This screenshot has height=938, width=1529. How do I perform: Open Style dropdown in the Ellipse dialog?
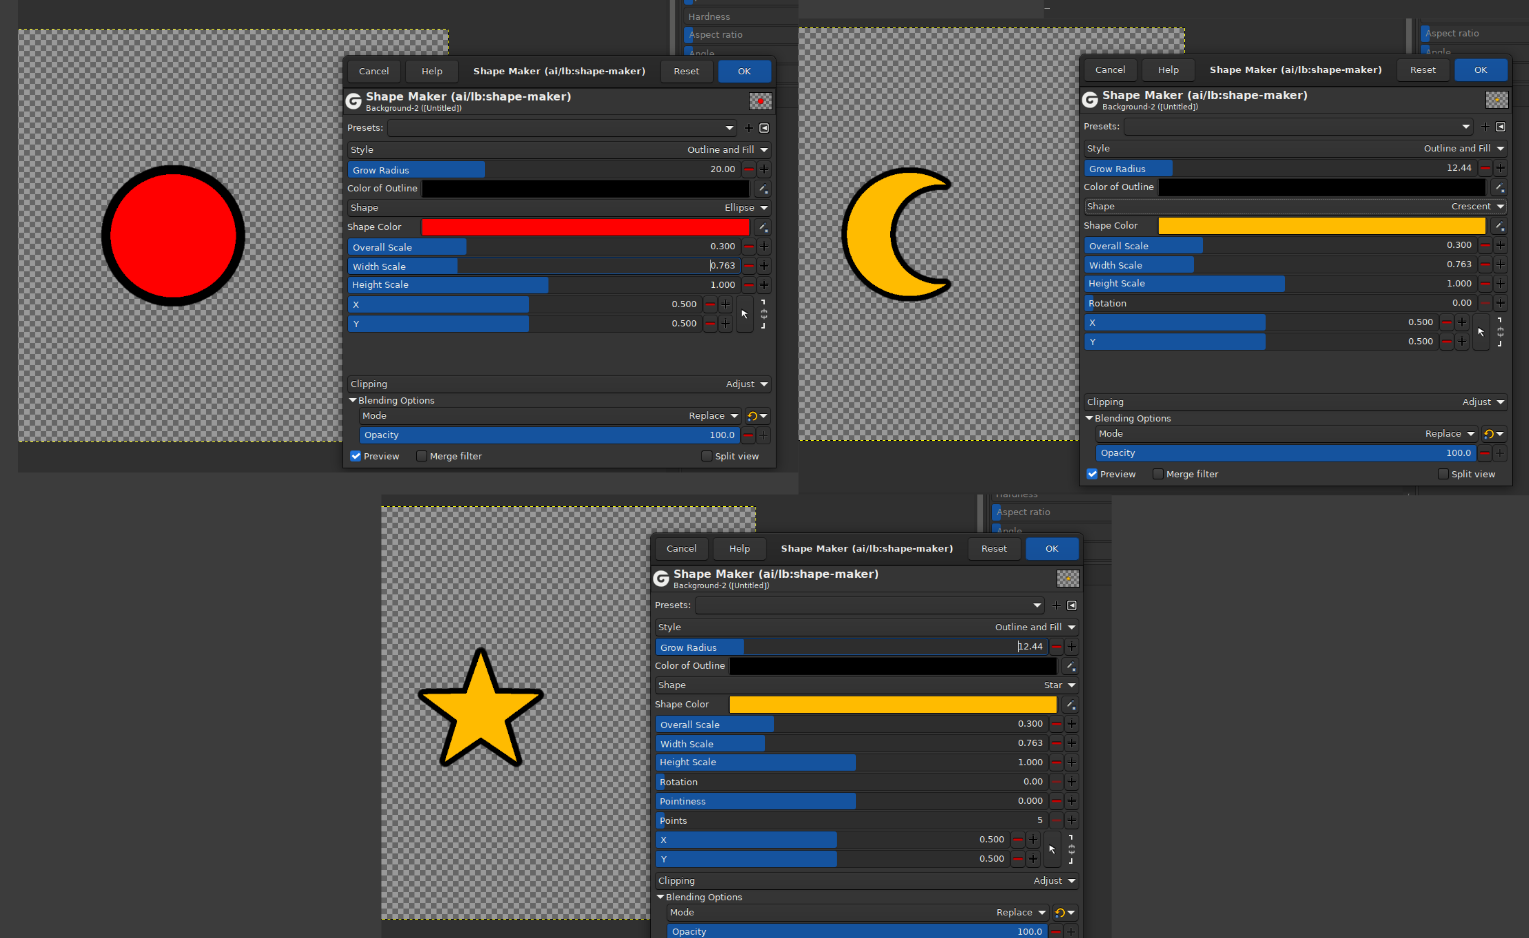[559, 150]
